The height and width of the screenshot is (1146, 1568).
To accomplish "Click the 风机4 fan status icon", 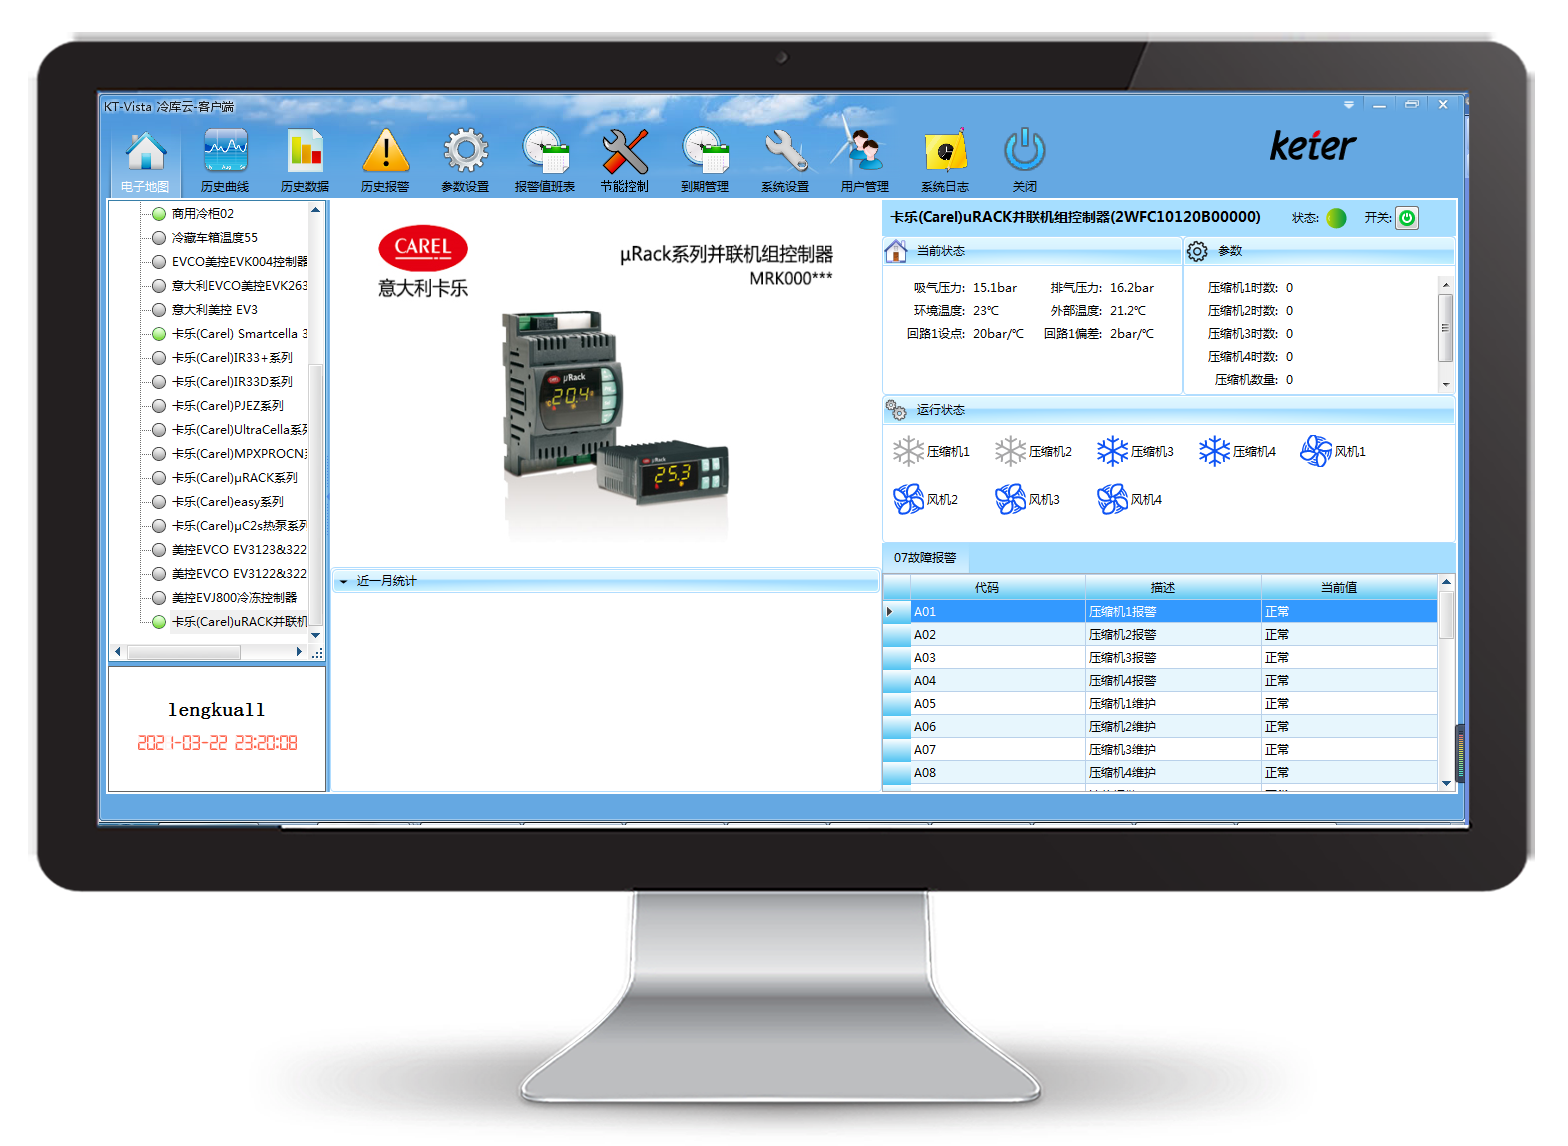I will tap(1112, 499).
